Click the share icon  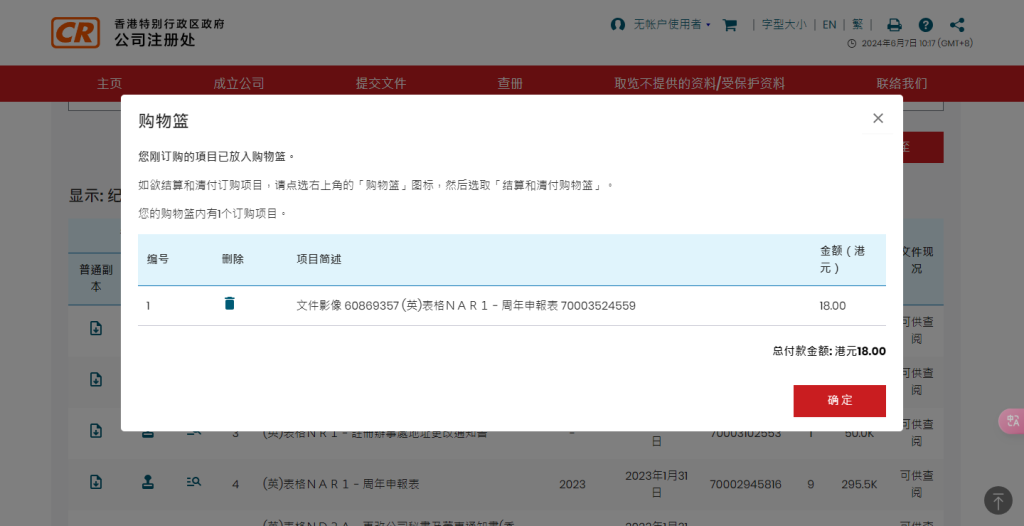pyautogui.click(x=957, y=25)
